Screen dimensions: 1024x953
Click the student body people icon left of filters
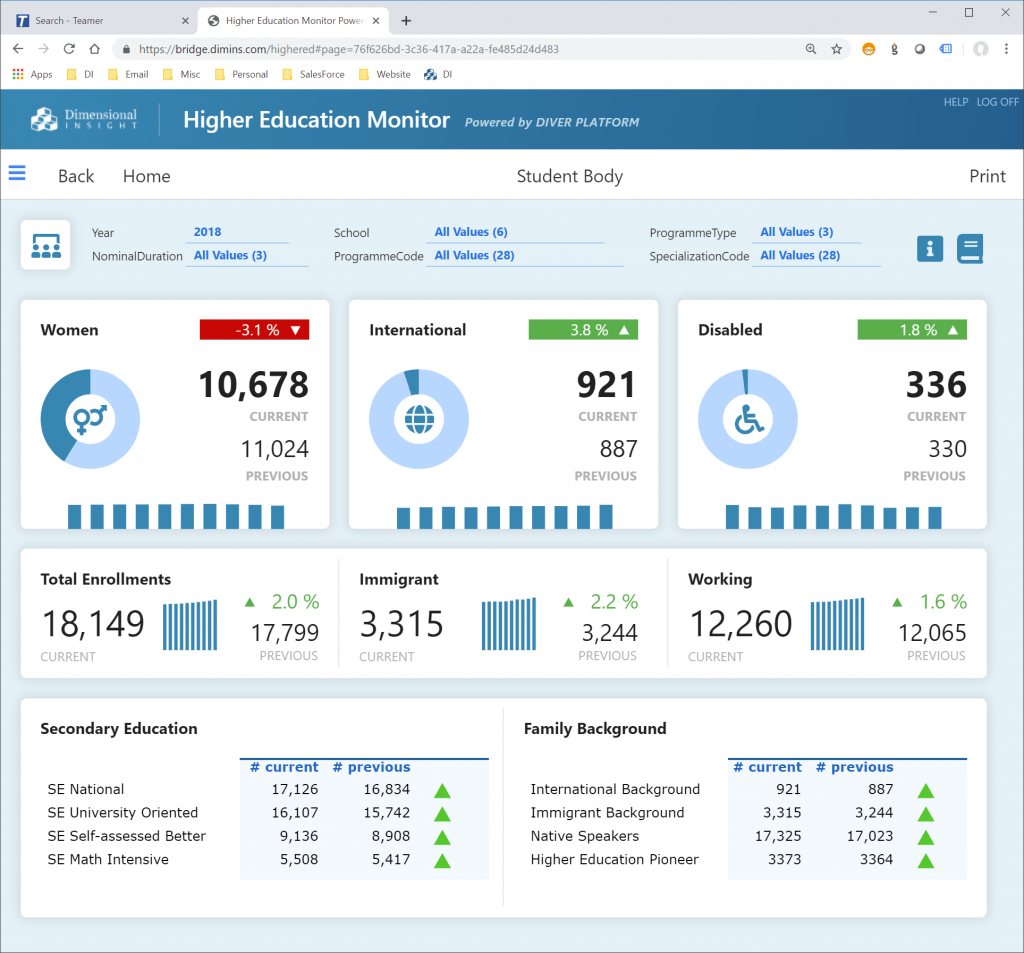[45, 244]
